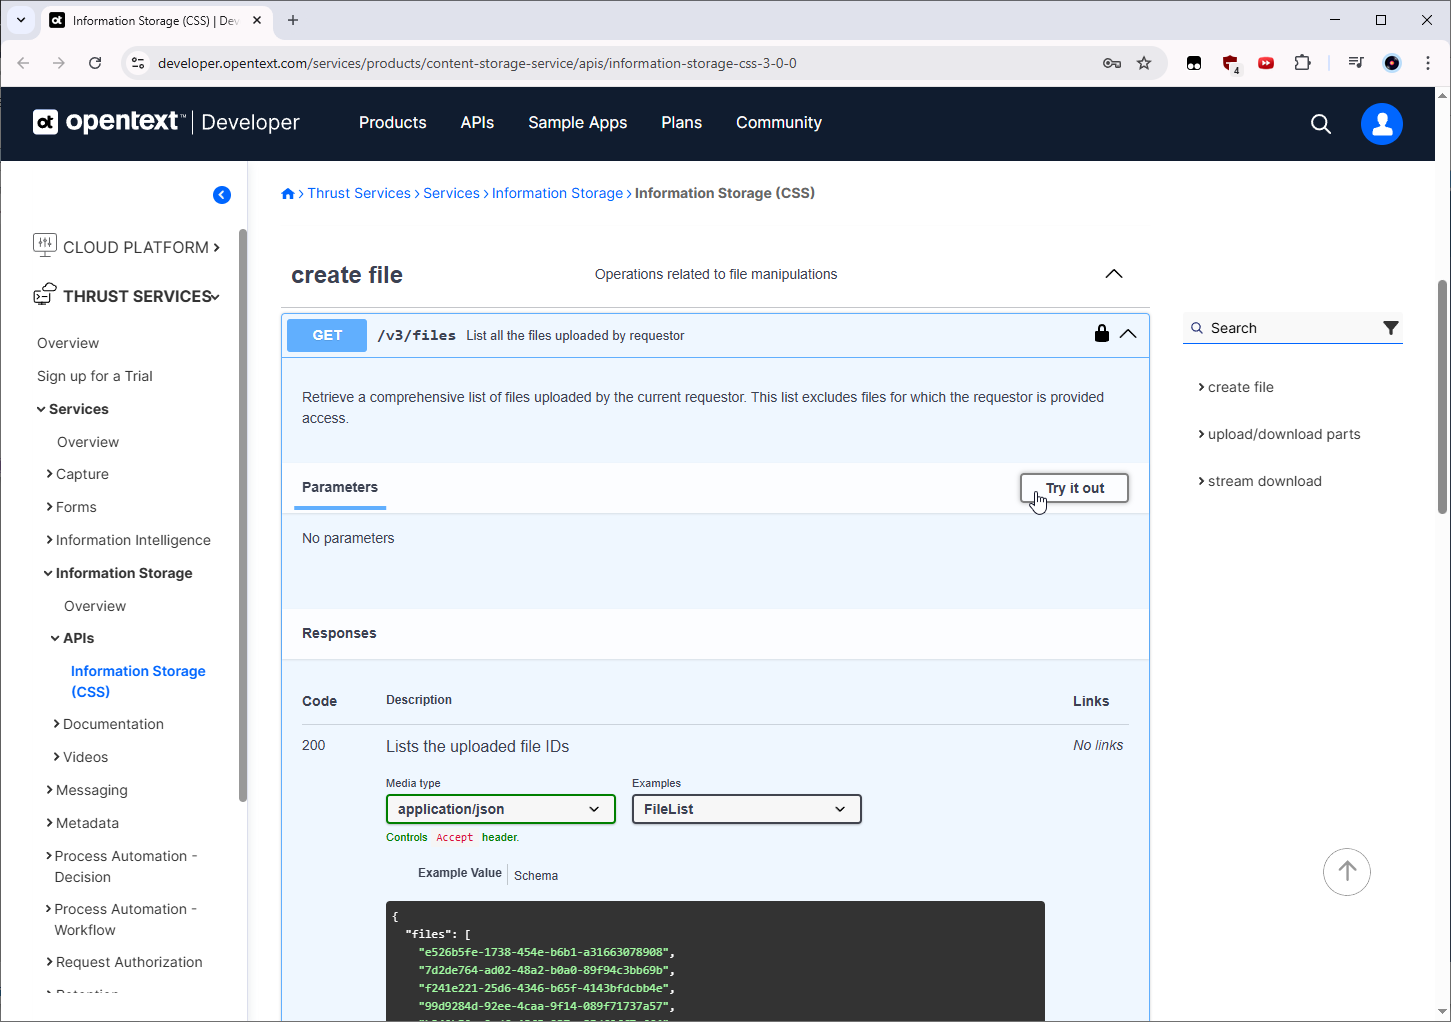This screenshot has height=1022, width=1451.
Task: Click the page vertical scrollbar thumb
Action: click(x=1442, y=396)
